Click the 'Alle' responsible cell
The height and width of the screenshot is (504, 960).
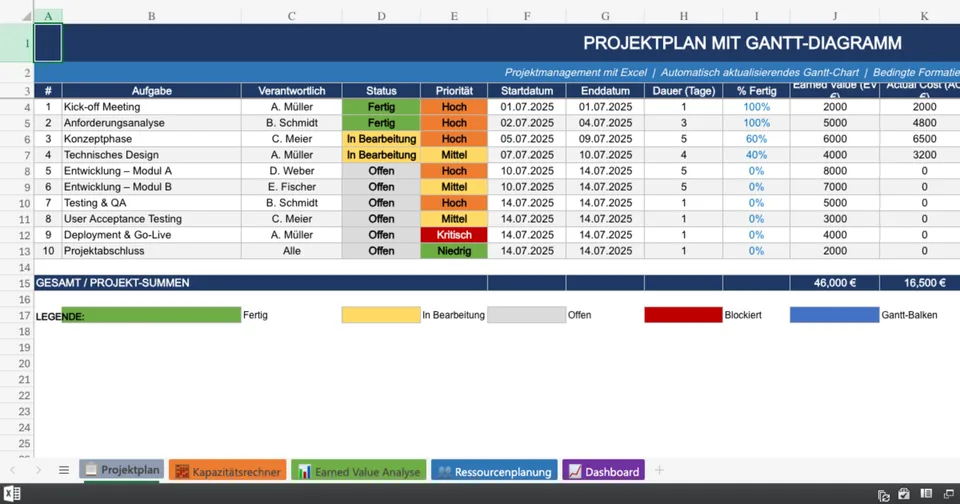tap(291, 250)
